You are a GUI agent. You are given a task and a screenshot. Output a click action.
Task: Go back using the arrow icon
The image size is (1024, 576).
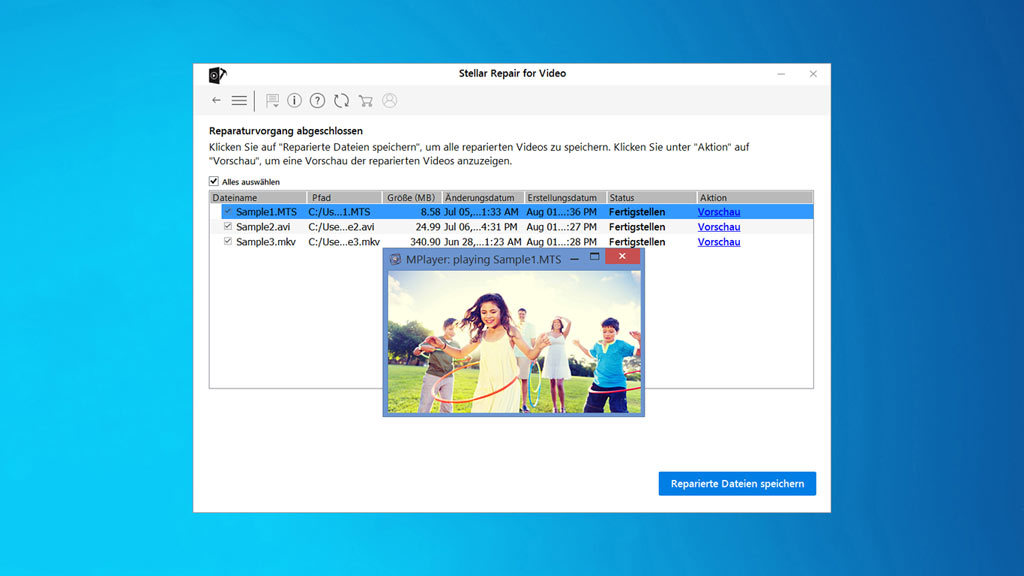(x=216, y=101)
